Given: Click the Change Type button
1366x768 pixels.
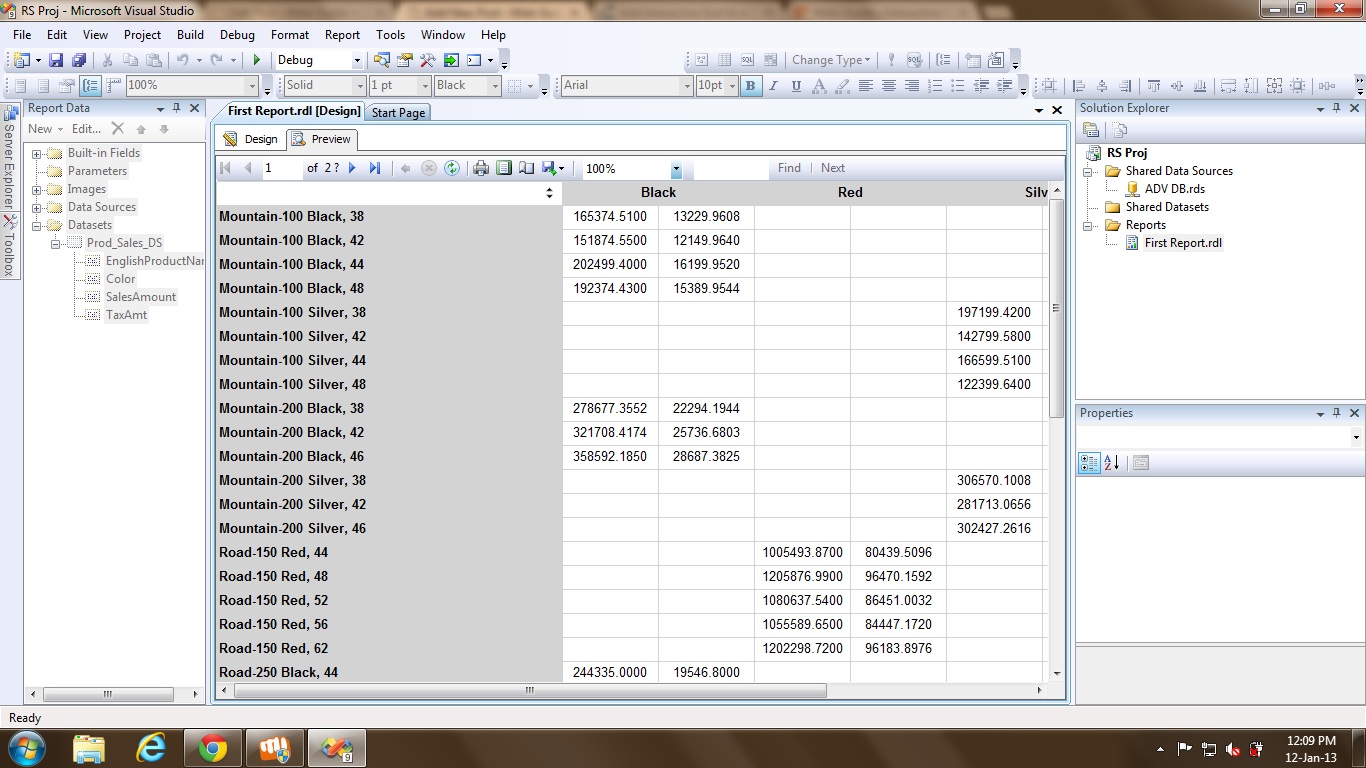Looking at the screenshot, I should (830, 60).
